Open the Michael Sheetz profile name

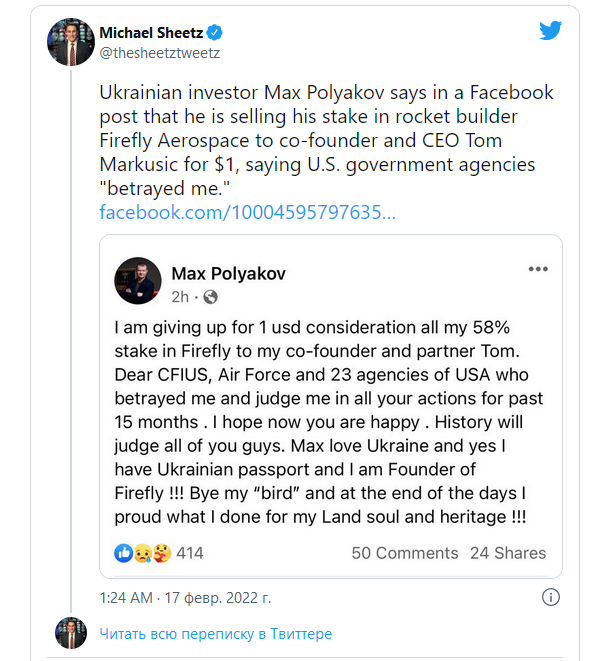(x=149, y=34)
